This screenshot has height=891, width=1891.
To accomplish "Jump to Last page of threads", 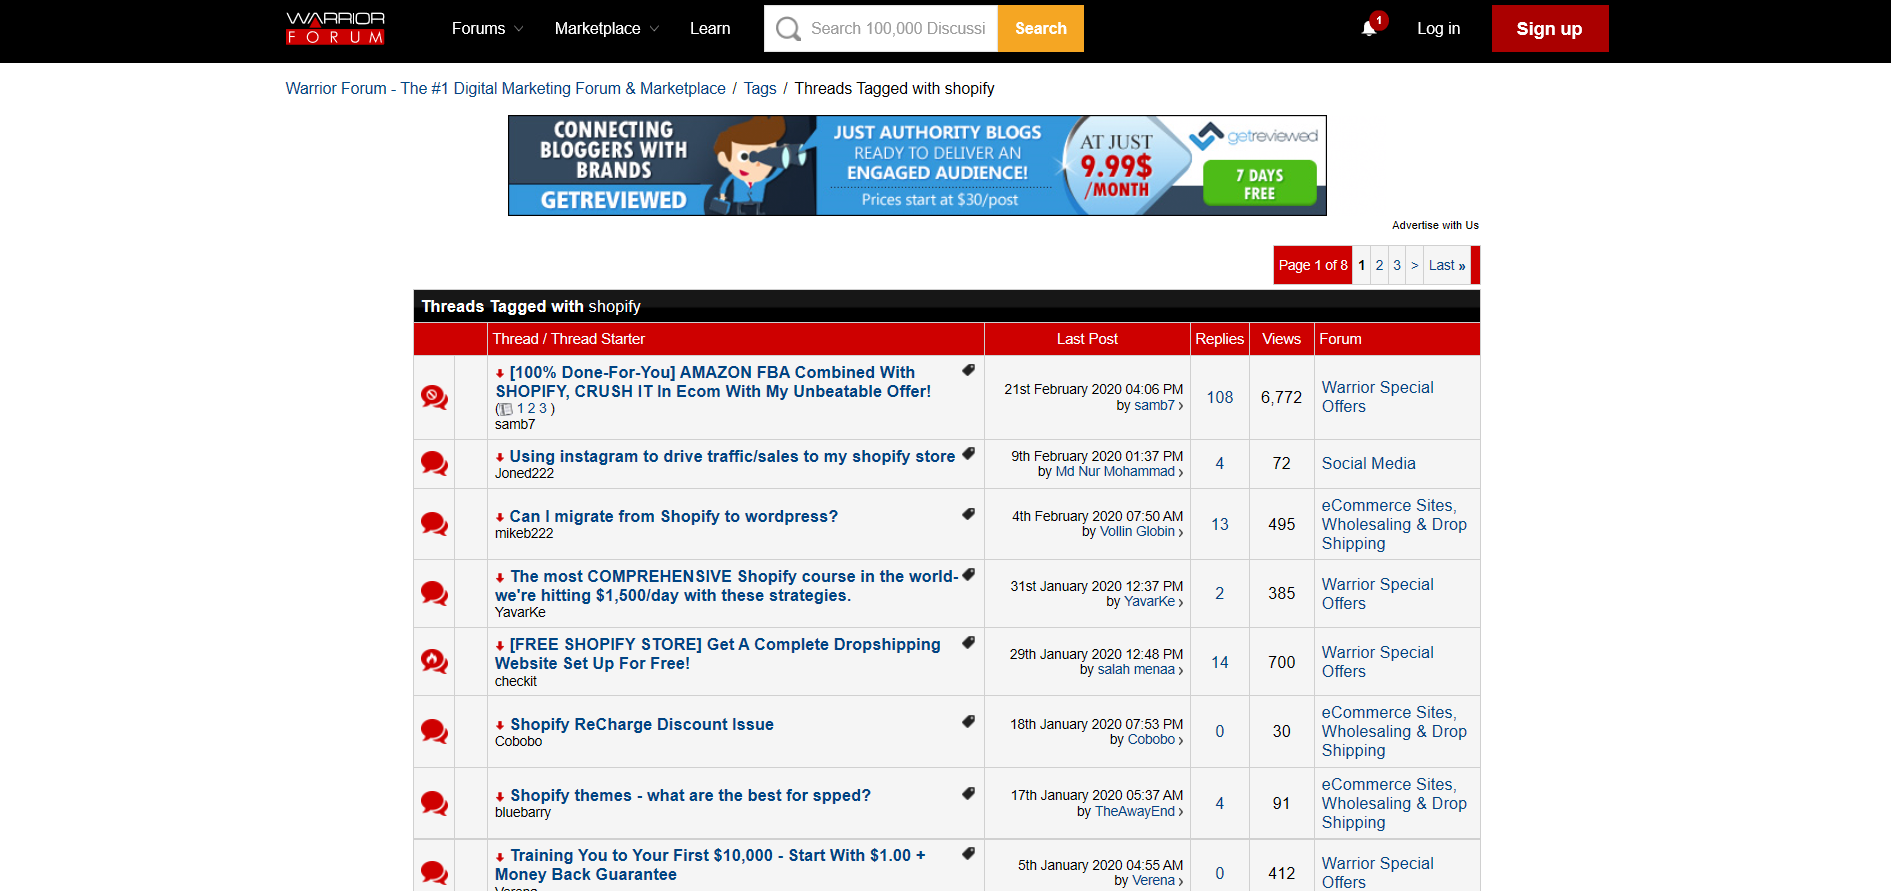I will coord(1446,265).
